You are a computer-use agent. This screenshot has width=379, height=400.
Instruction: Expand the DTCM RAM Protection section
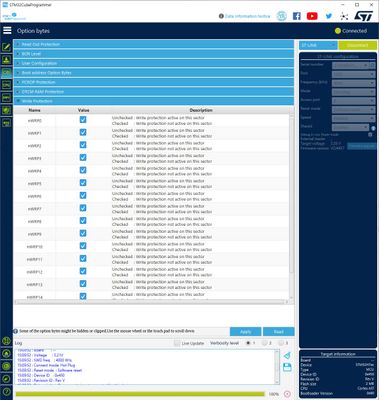154,92
